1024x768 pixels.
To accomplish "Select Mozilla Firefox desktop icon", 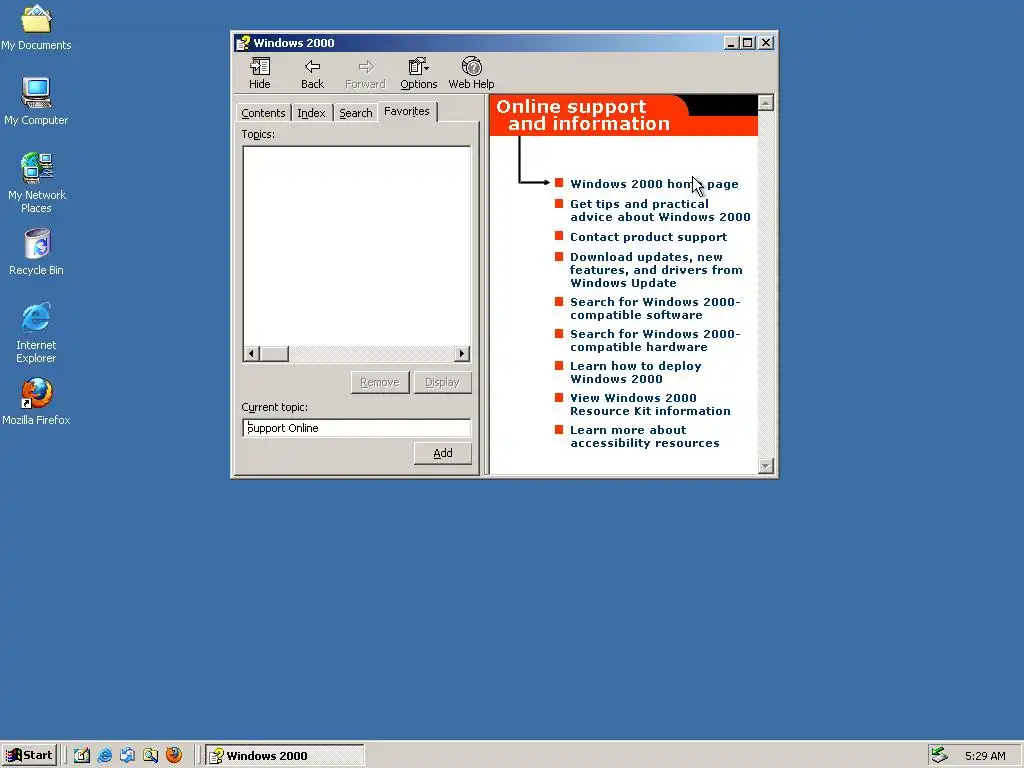I will coord(36,402).
